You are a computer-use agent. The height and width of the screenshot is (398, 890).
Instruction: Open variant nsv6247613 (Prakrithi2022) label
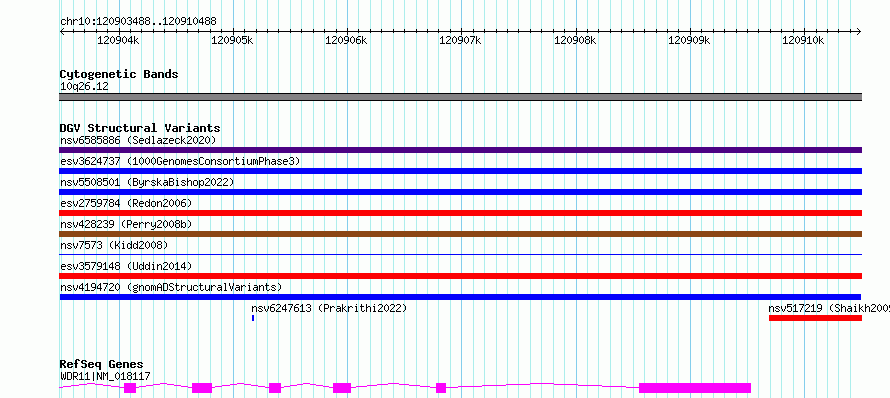point(329,308)
